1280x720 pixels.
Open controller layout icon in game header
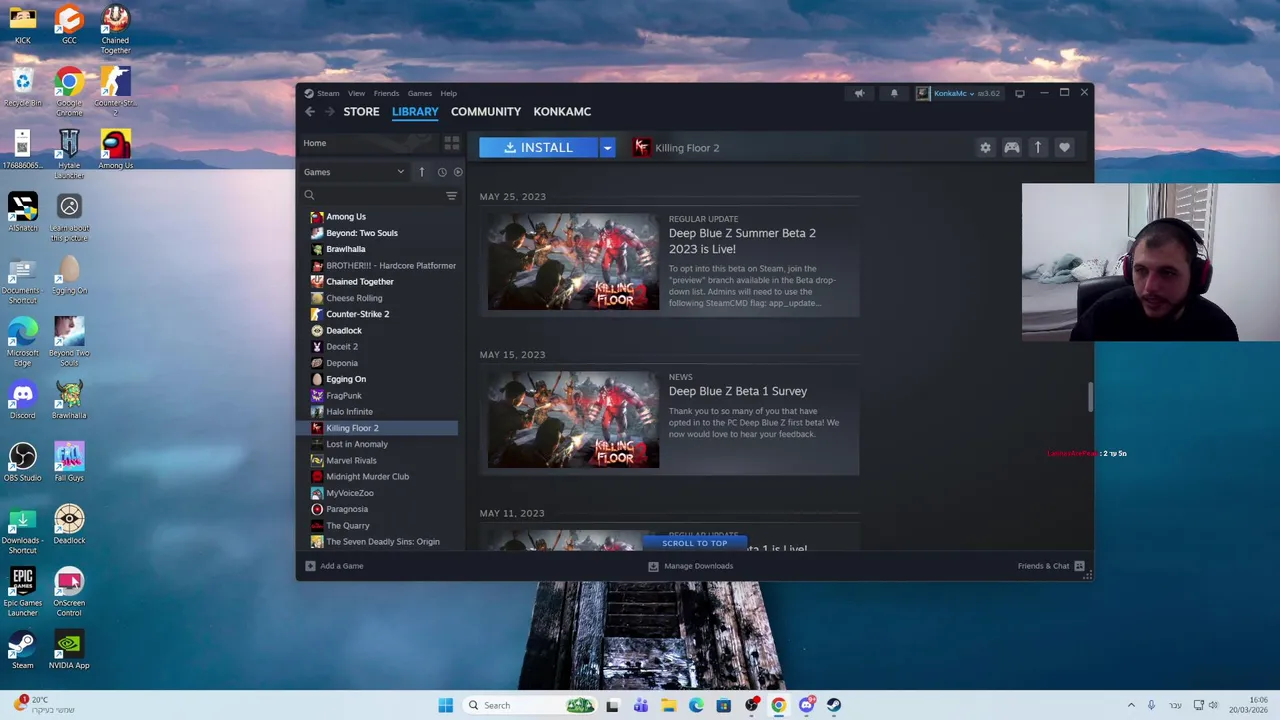(1012, 148)
